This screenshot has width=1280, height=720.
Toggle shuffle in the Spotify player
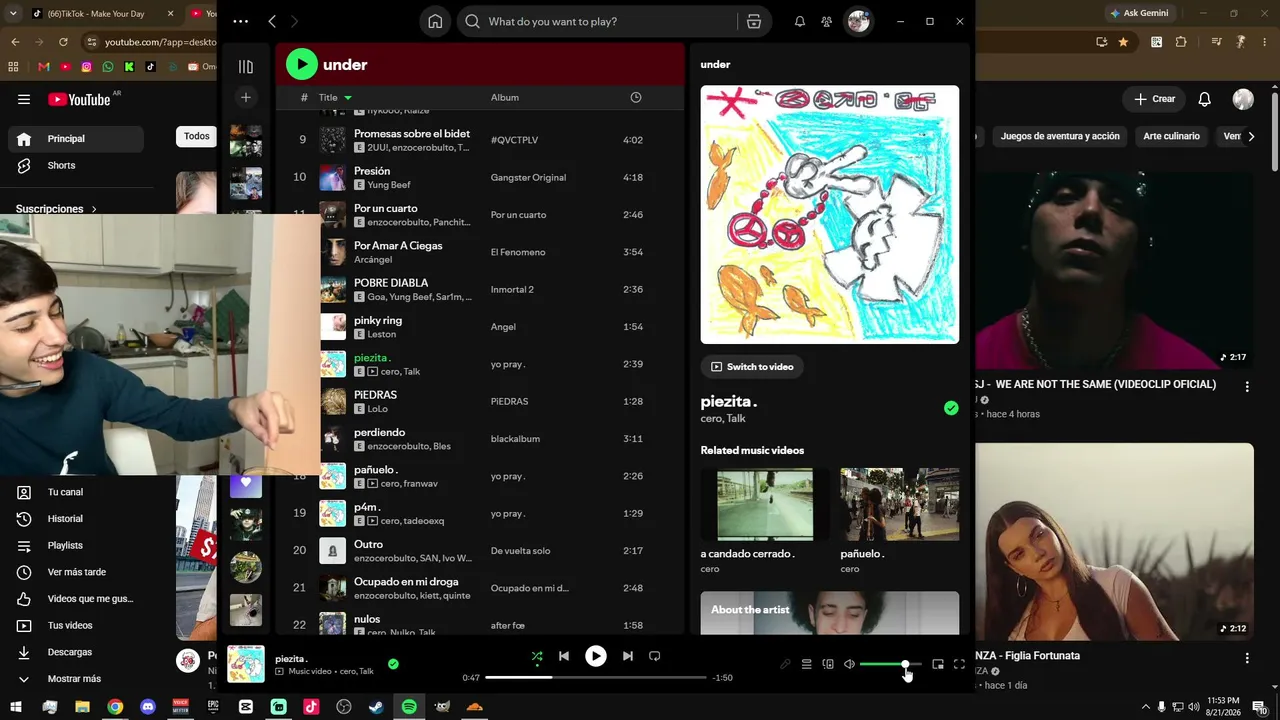coord(537,656)
